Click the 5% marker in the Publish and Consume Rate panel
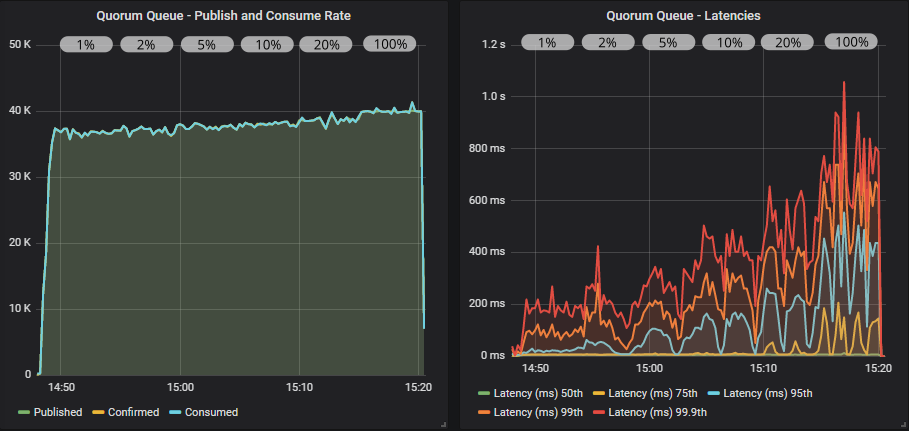The height and width of the screenshot is (431, 909). tap(206, 44)
